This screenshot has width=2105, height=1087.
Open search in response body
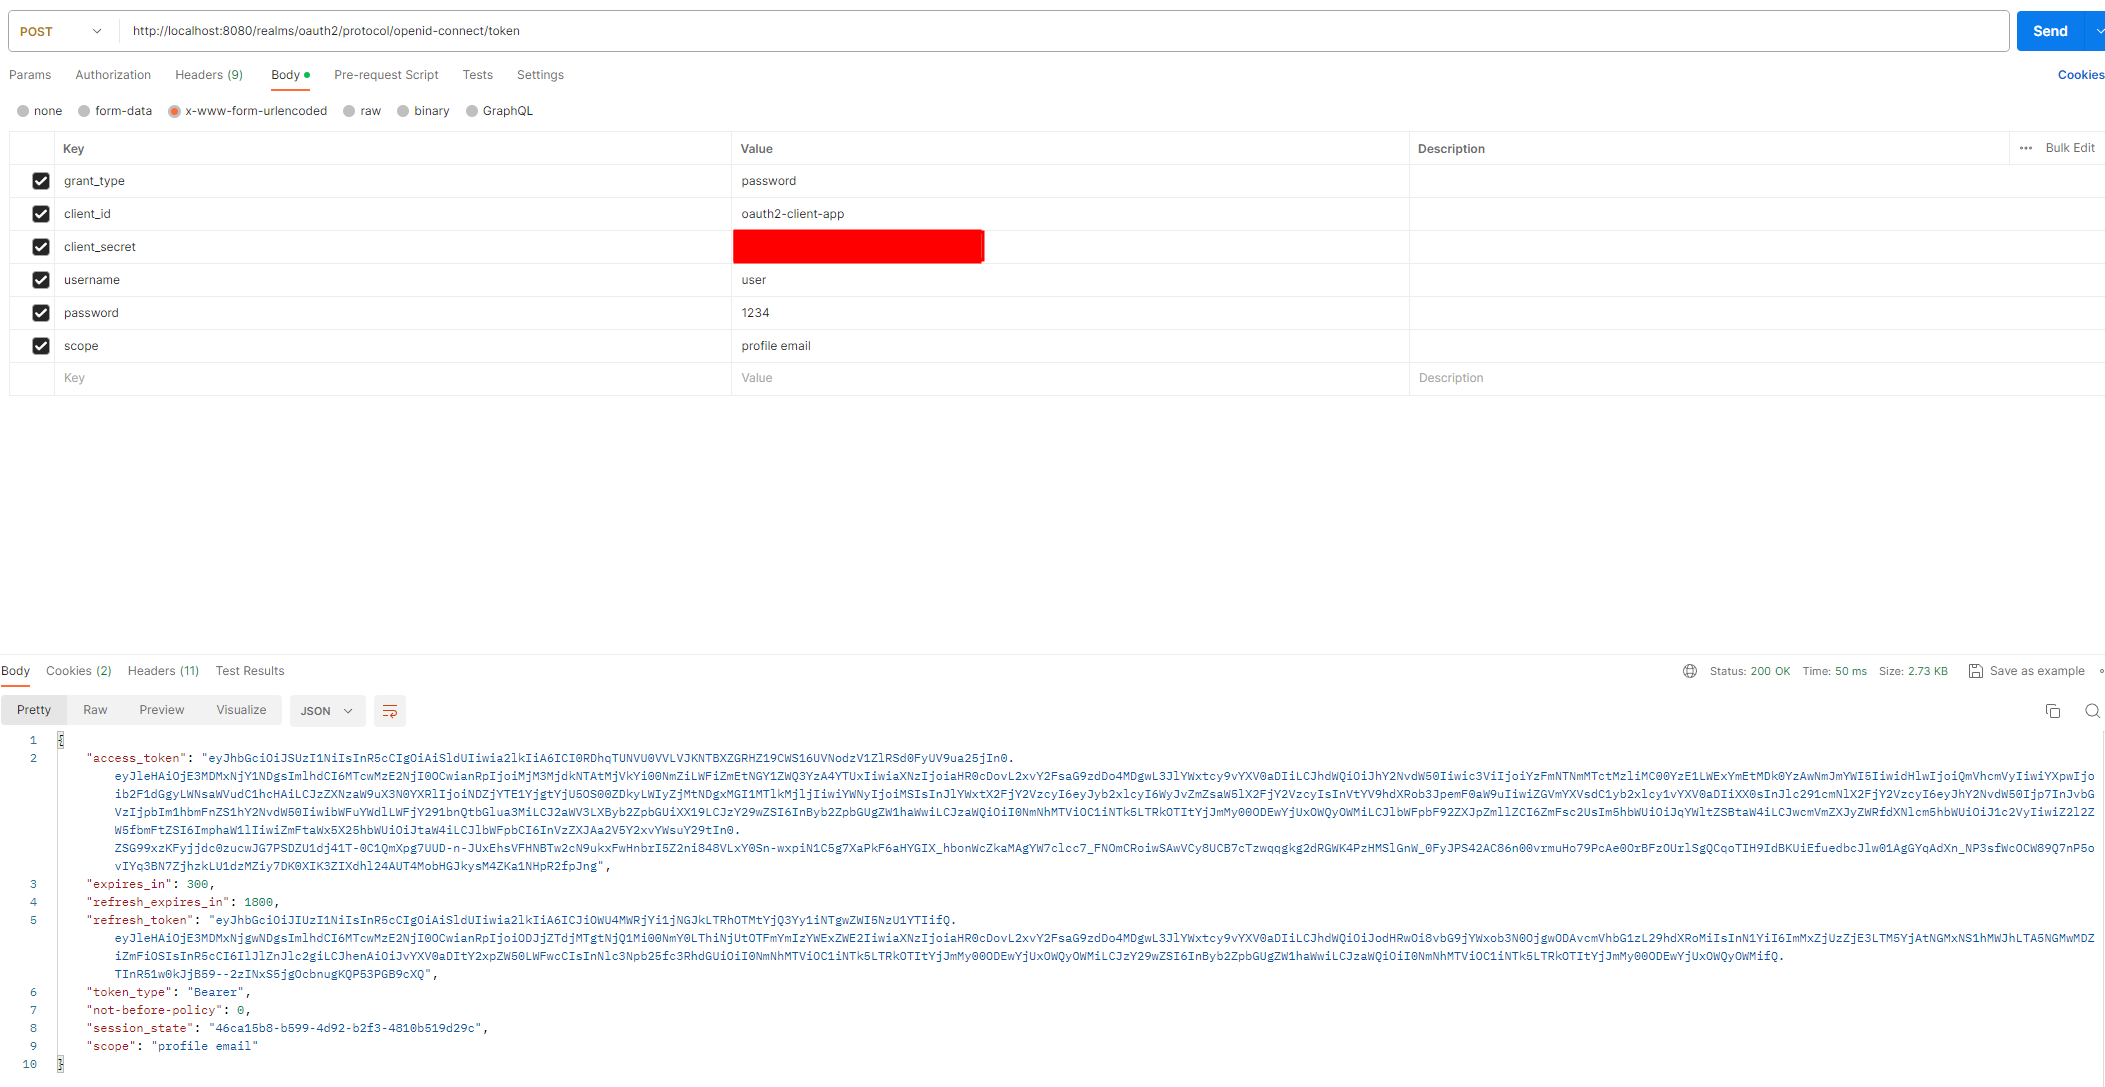(x=2091, y=711)
